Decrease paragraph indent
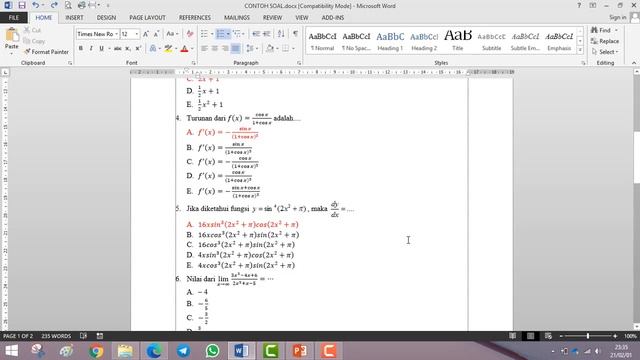This screenshot has width=640, height=360. tap(256, 34)
